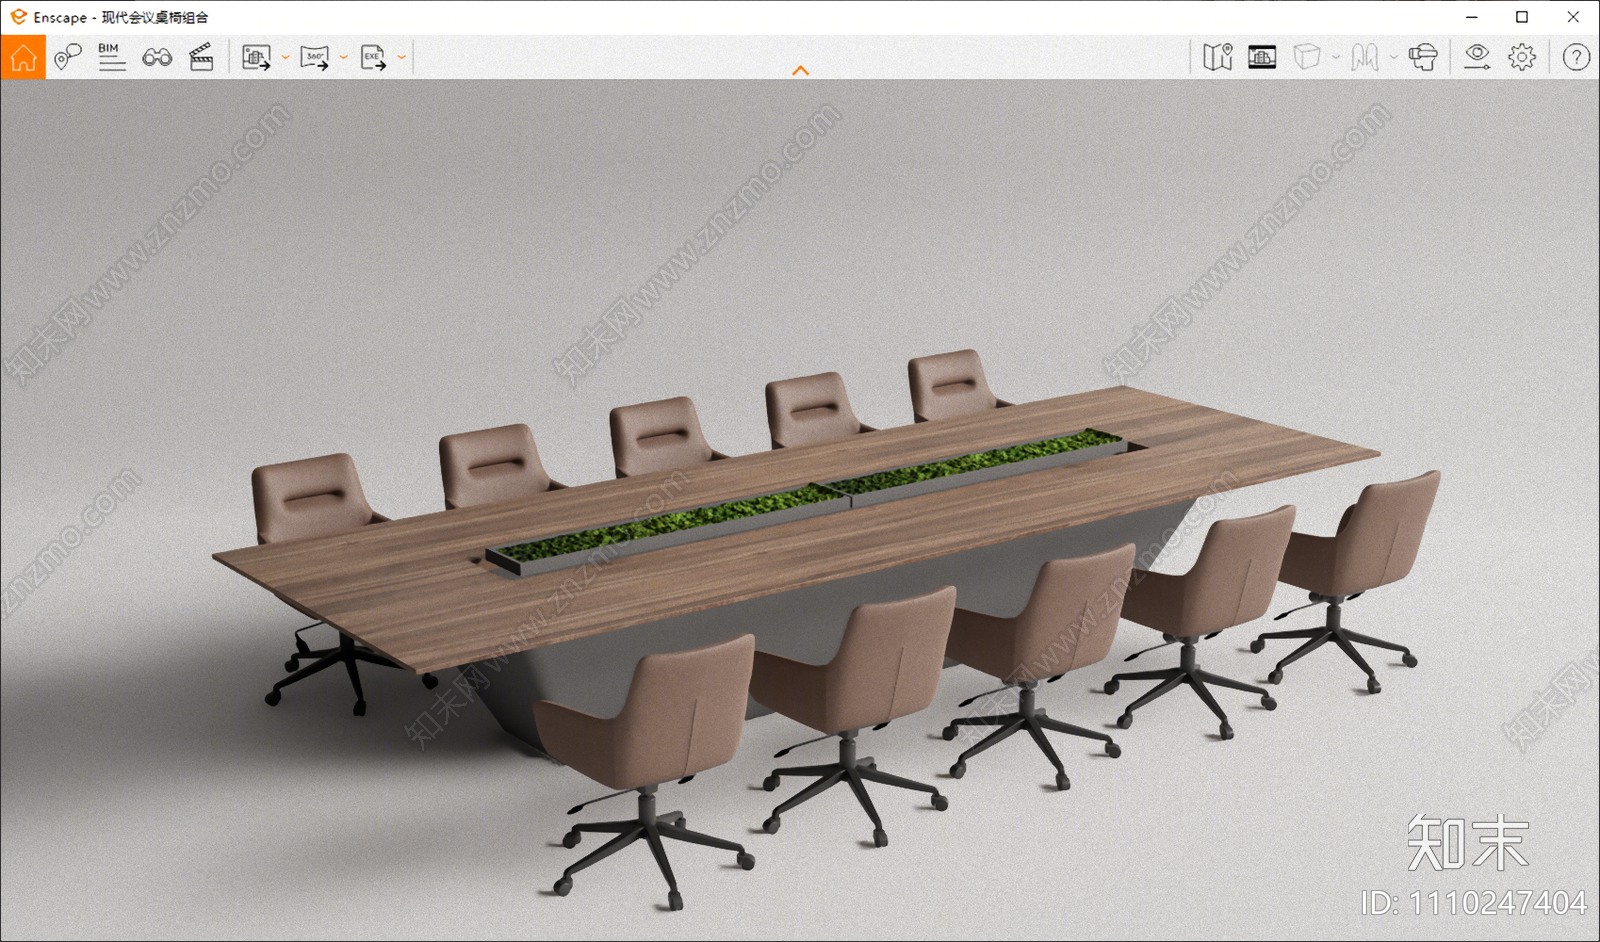Click the greyed cube view mode icon
Image resolution: width=1600 pixels, height=942 pixels.
point(1307,57)
